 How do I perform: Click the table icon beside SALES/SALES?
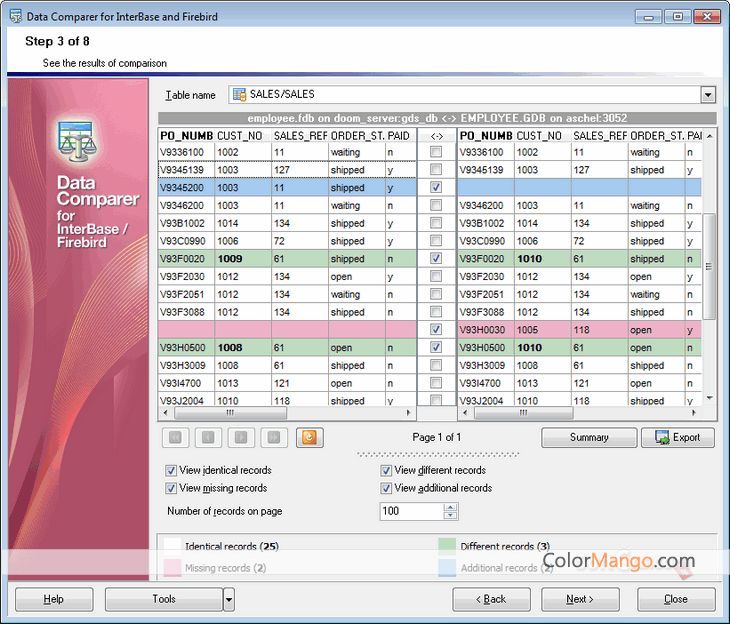pos(239,95)
